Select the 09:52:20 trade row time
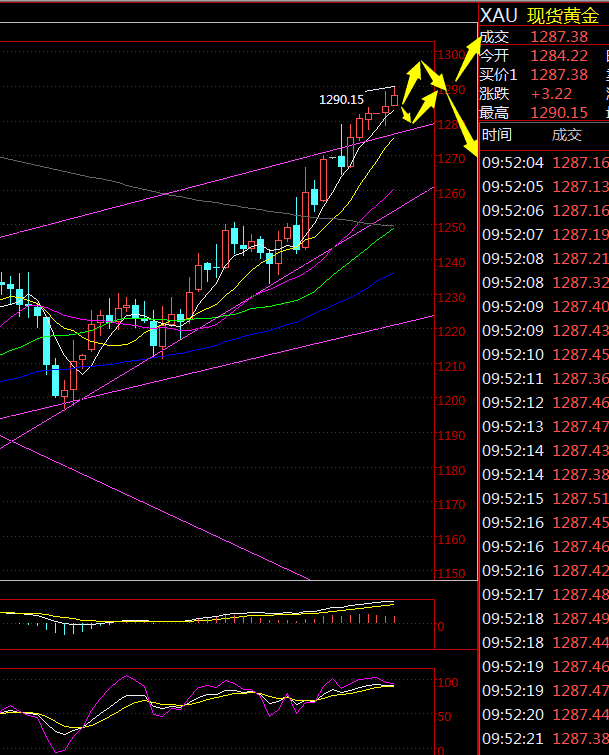The width and height of the screenshot is (609, 755). tap(513, 715)
